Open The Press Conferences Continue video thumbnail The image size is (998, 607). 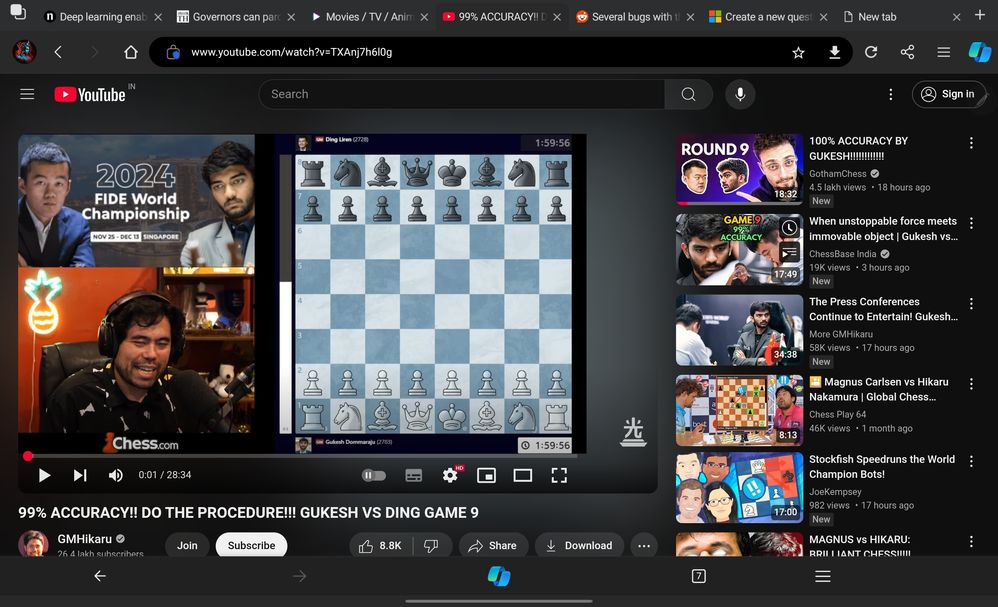click(739, 330)
